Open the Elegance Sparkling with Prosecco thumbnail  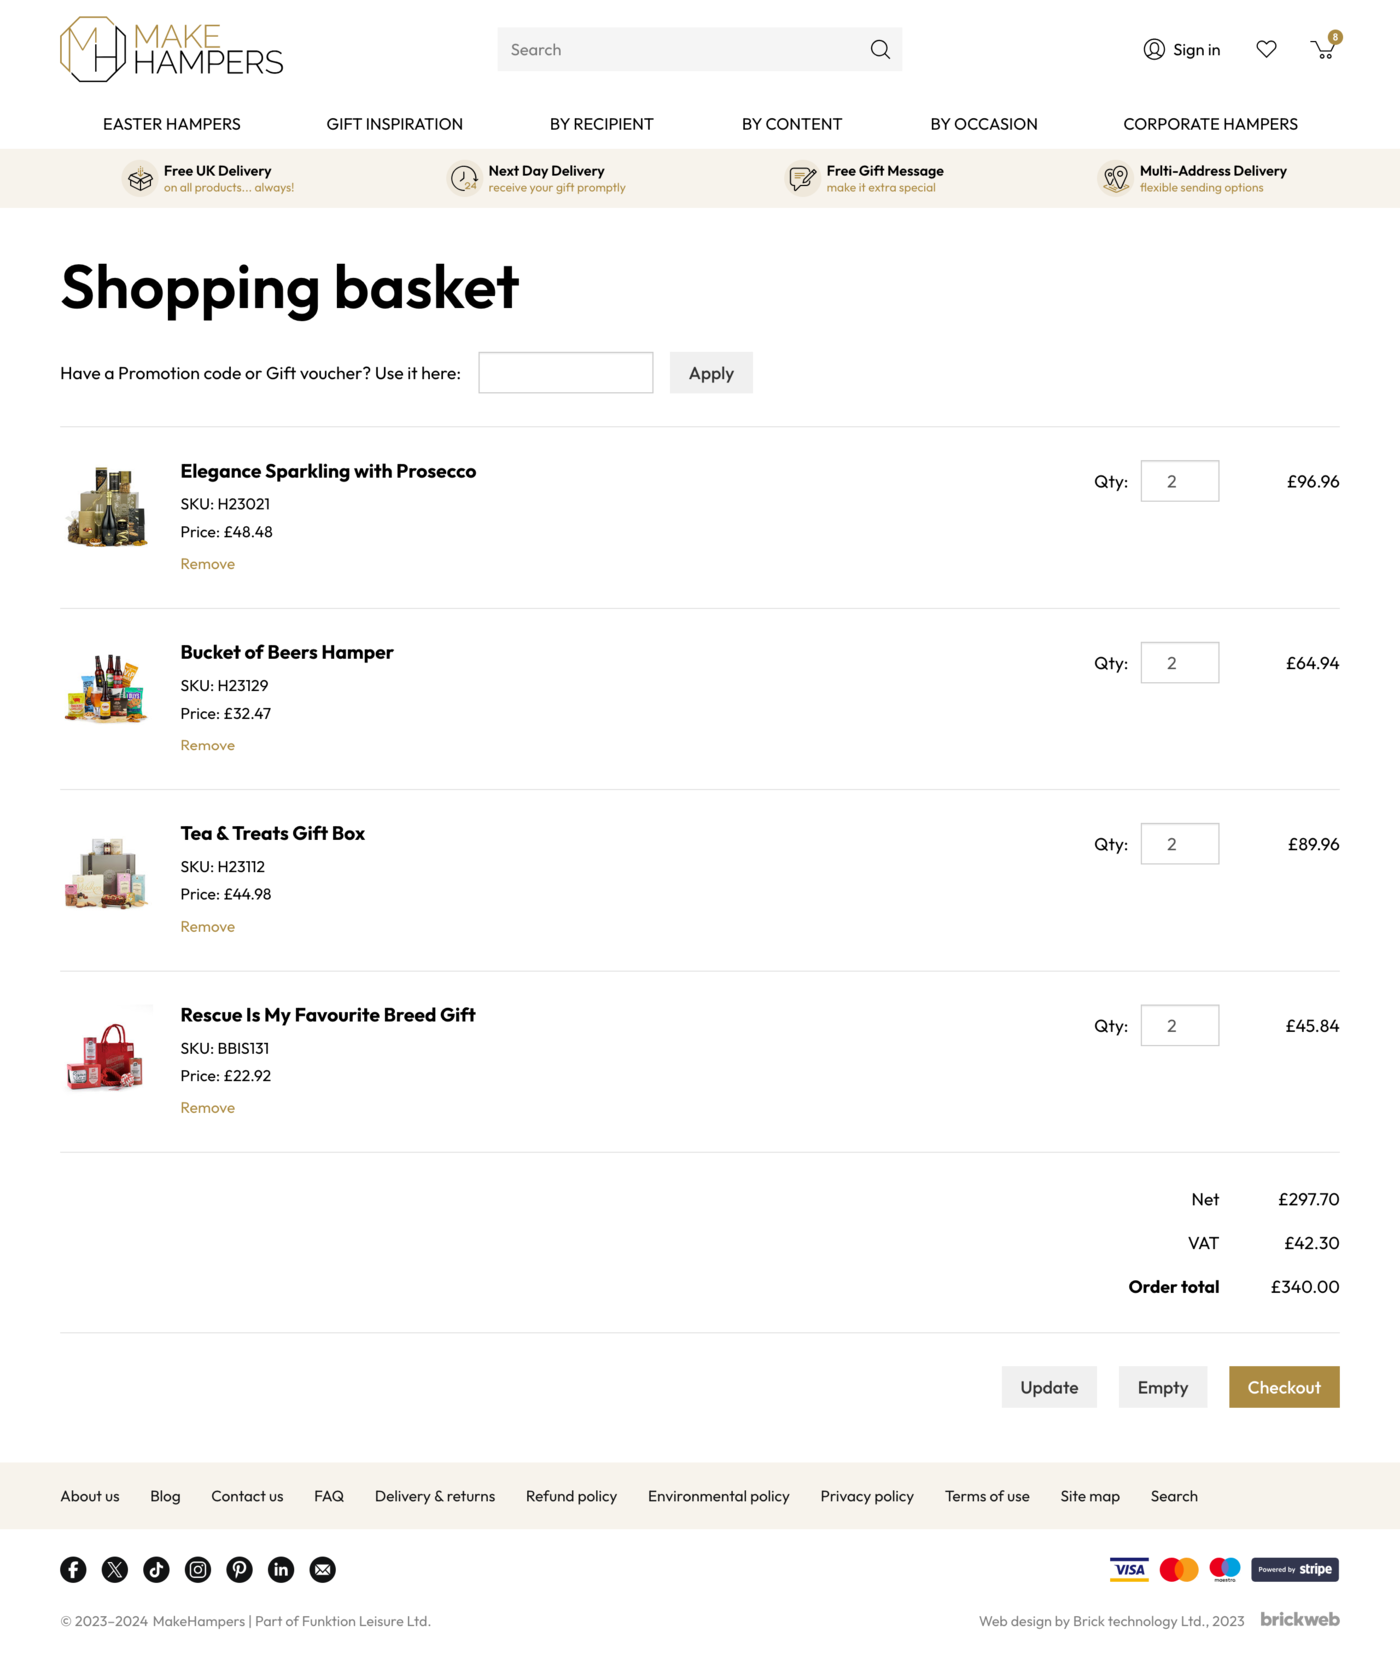[107, 507]
